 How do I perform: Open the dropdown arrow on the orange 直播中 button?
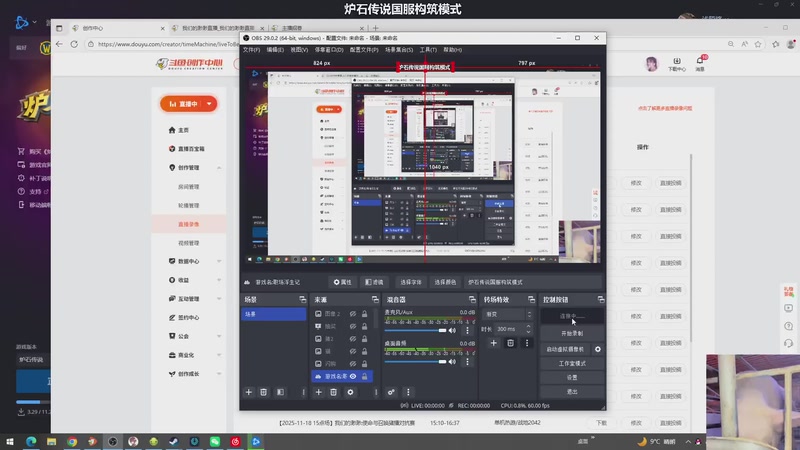pyautogui.click(x=209, y=104)
